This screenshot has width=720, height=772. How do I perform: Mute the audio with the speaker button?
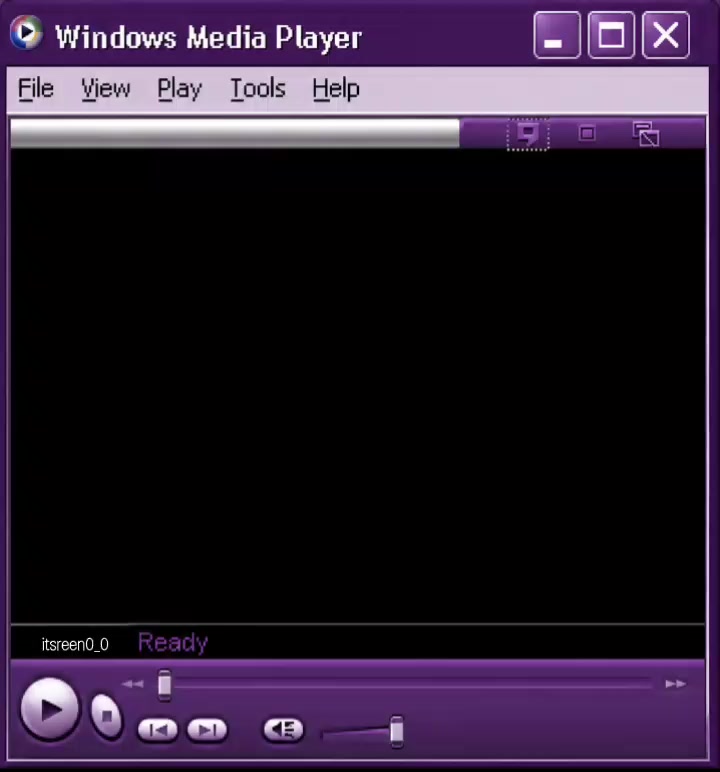point(284,729)
